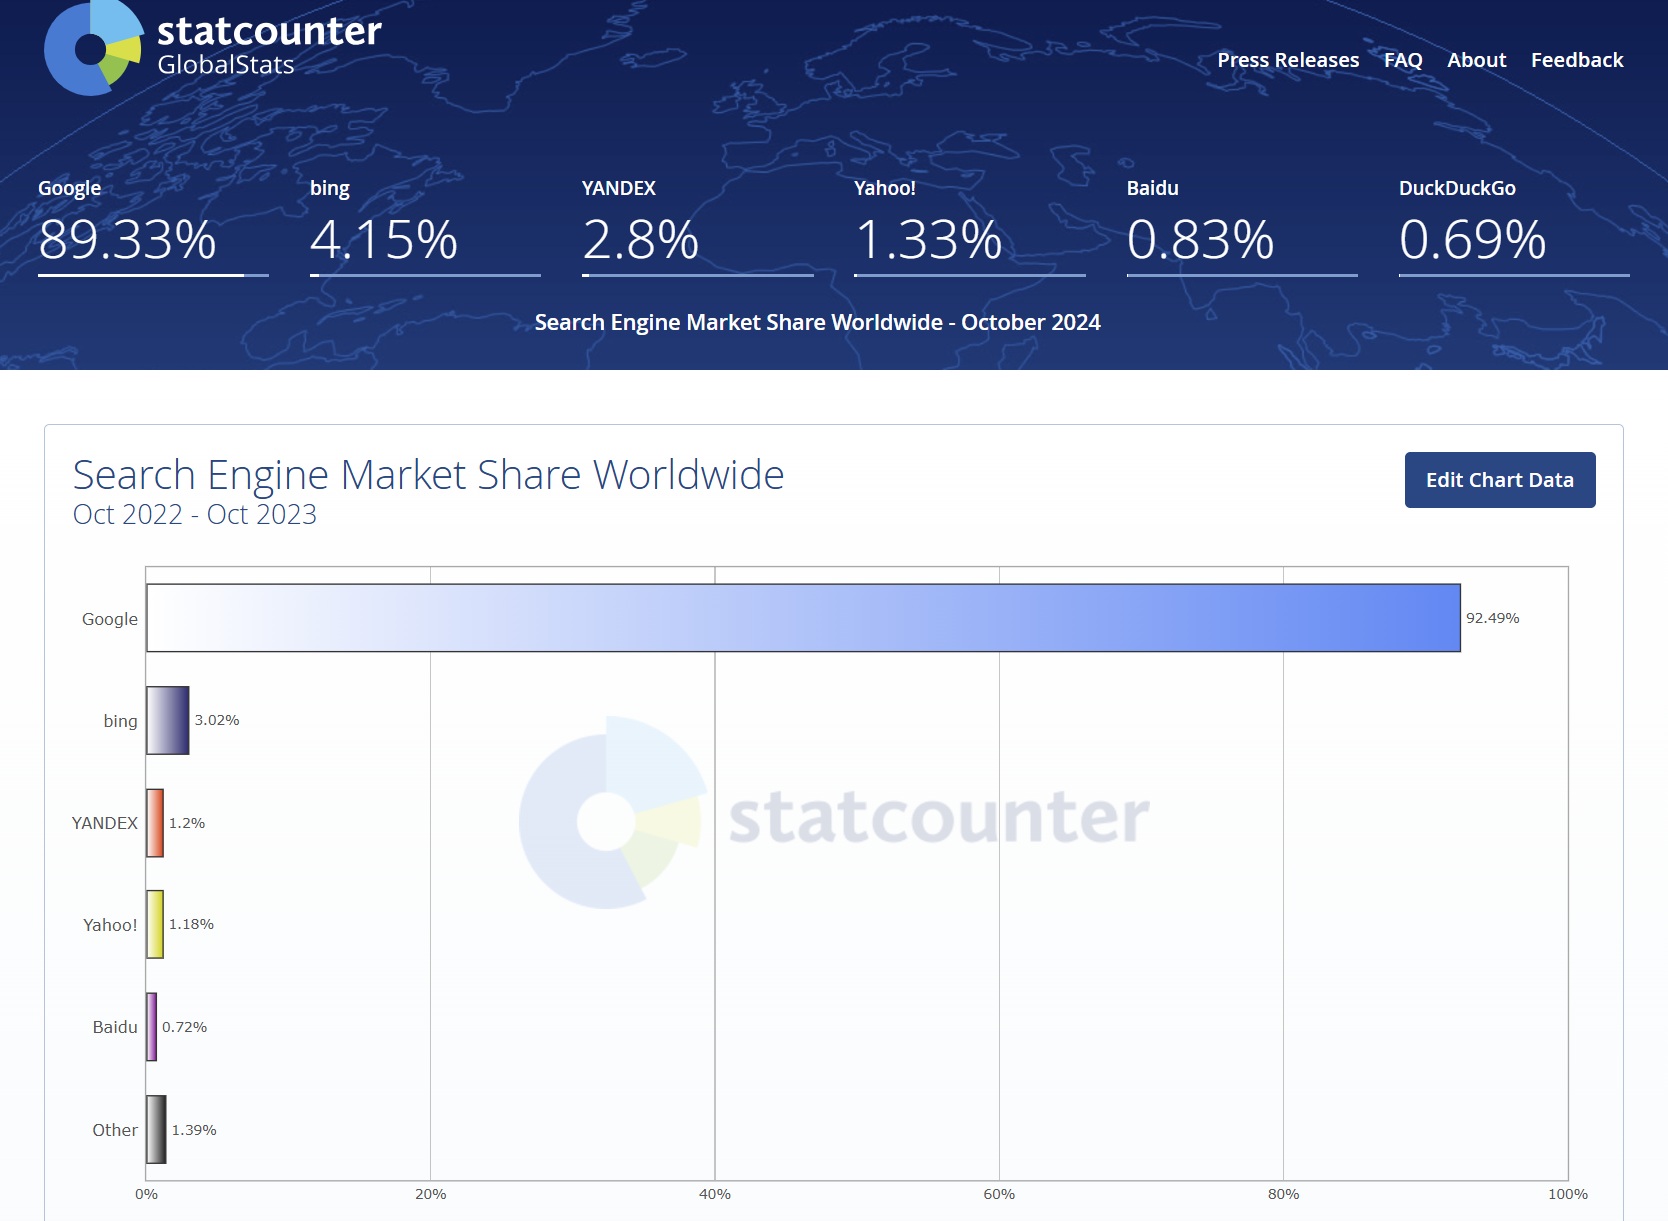Click the 0.72% Baidu value label
The width and height of the screenshot is (1668, 1221).
[185, 1027]
